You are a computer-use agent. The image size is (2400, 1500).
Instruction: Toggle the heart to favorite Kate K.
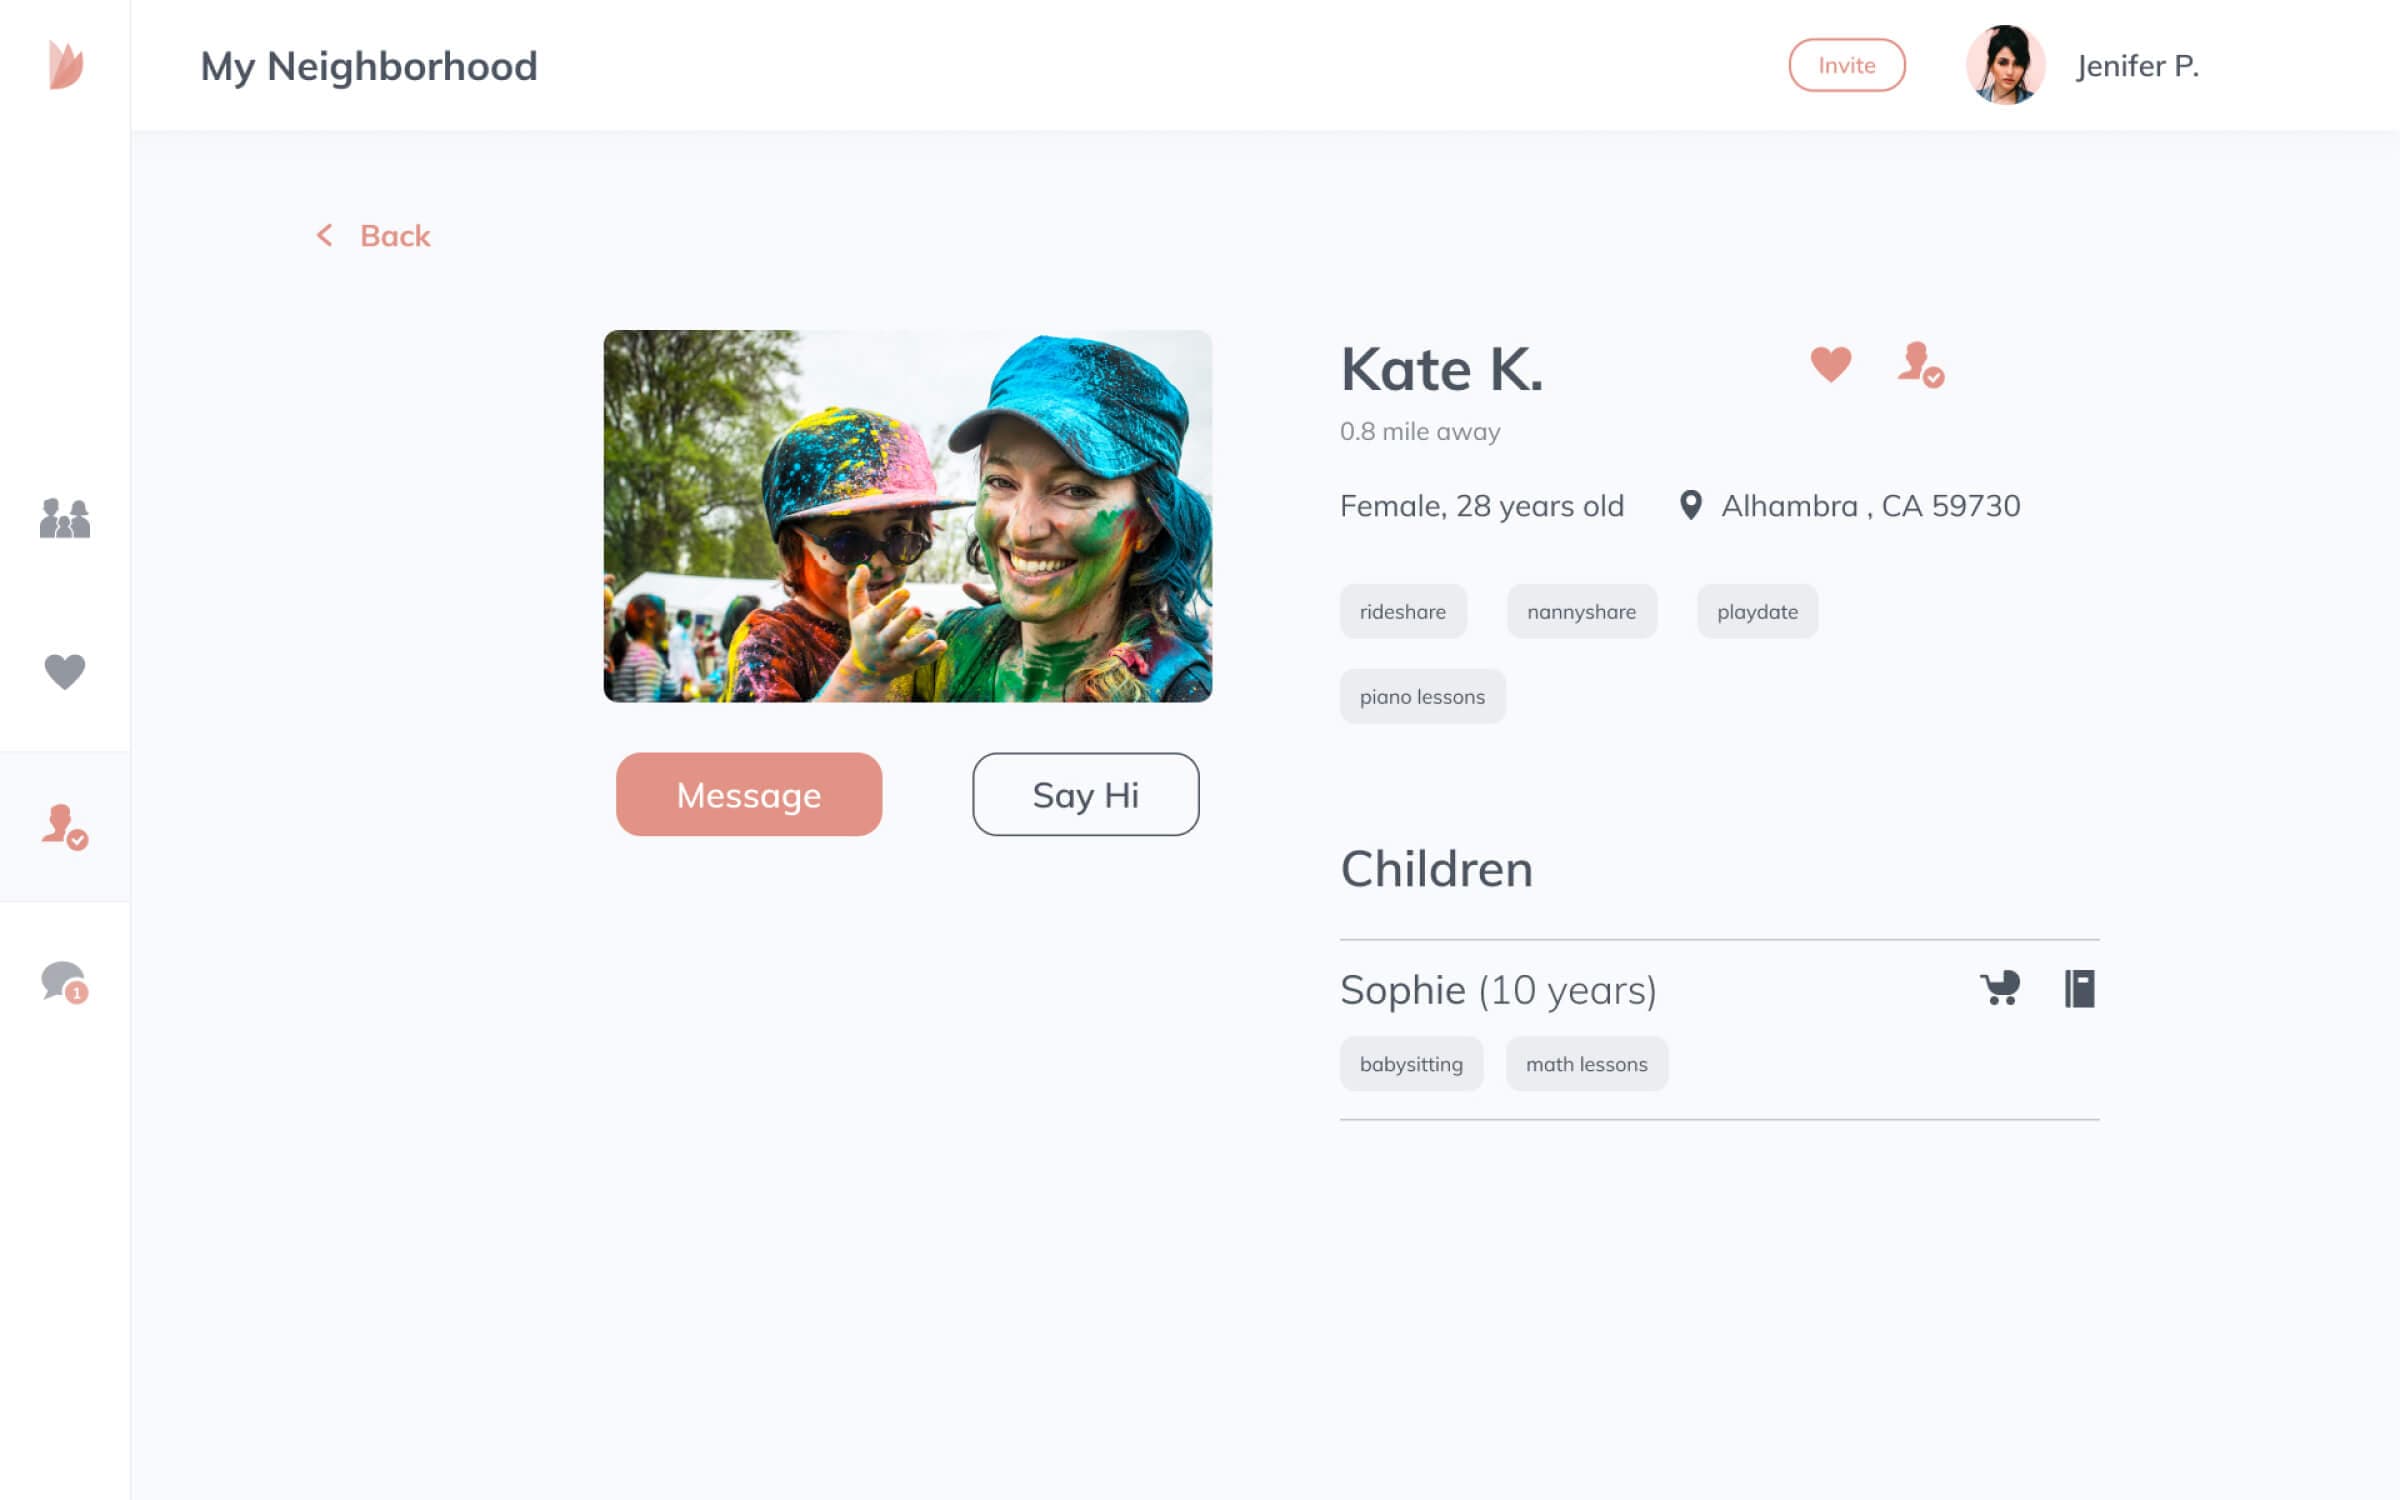point(1830,363)
